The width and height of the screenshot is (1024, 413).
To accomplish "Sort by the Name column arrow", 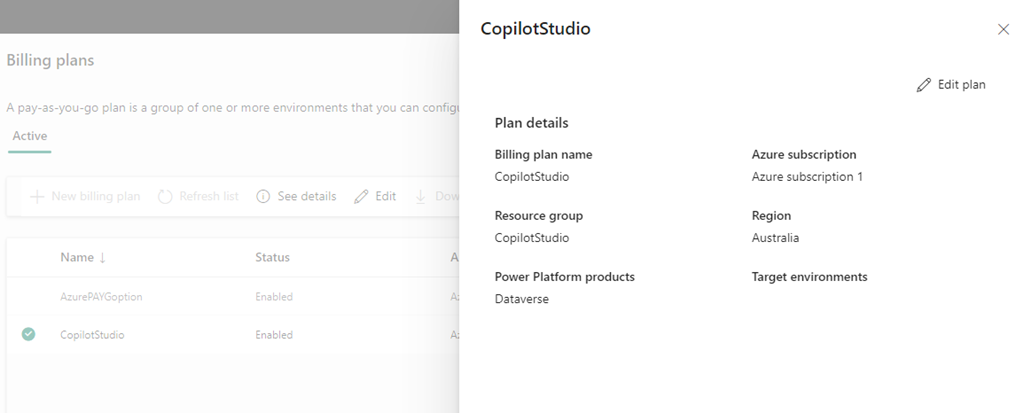I will (x=102, y=258).
